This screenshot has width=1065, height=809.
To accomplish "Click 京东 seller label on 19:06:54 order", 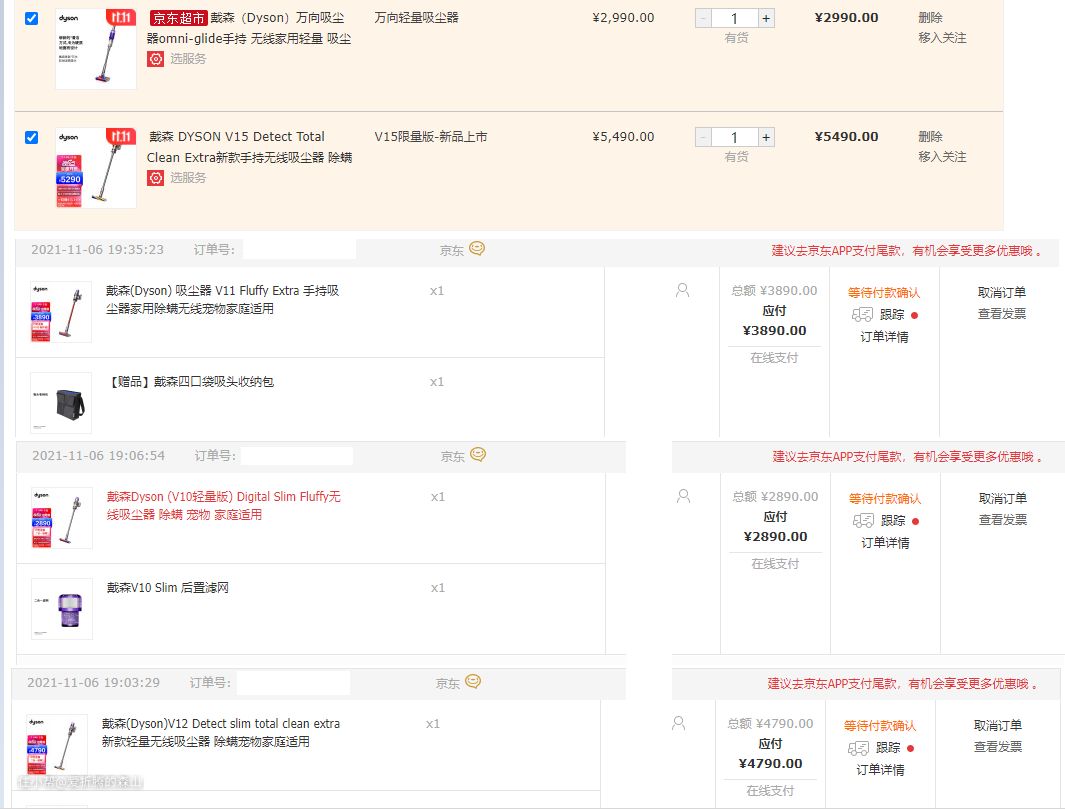I will (x=453, y=456).
